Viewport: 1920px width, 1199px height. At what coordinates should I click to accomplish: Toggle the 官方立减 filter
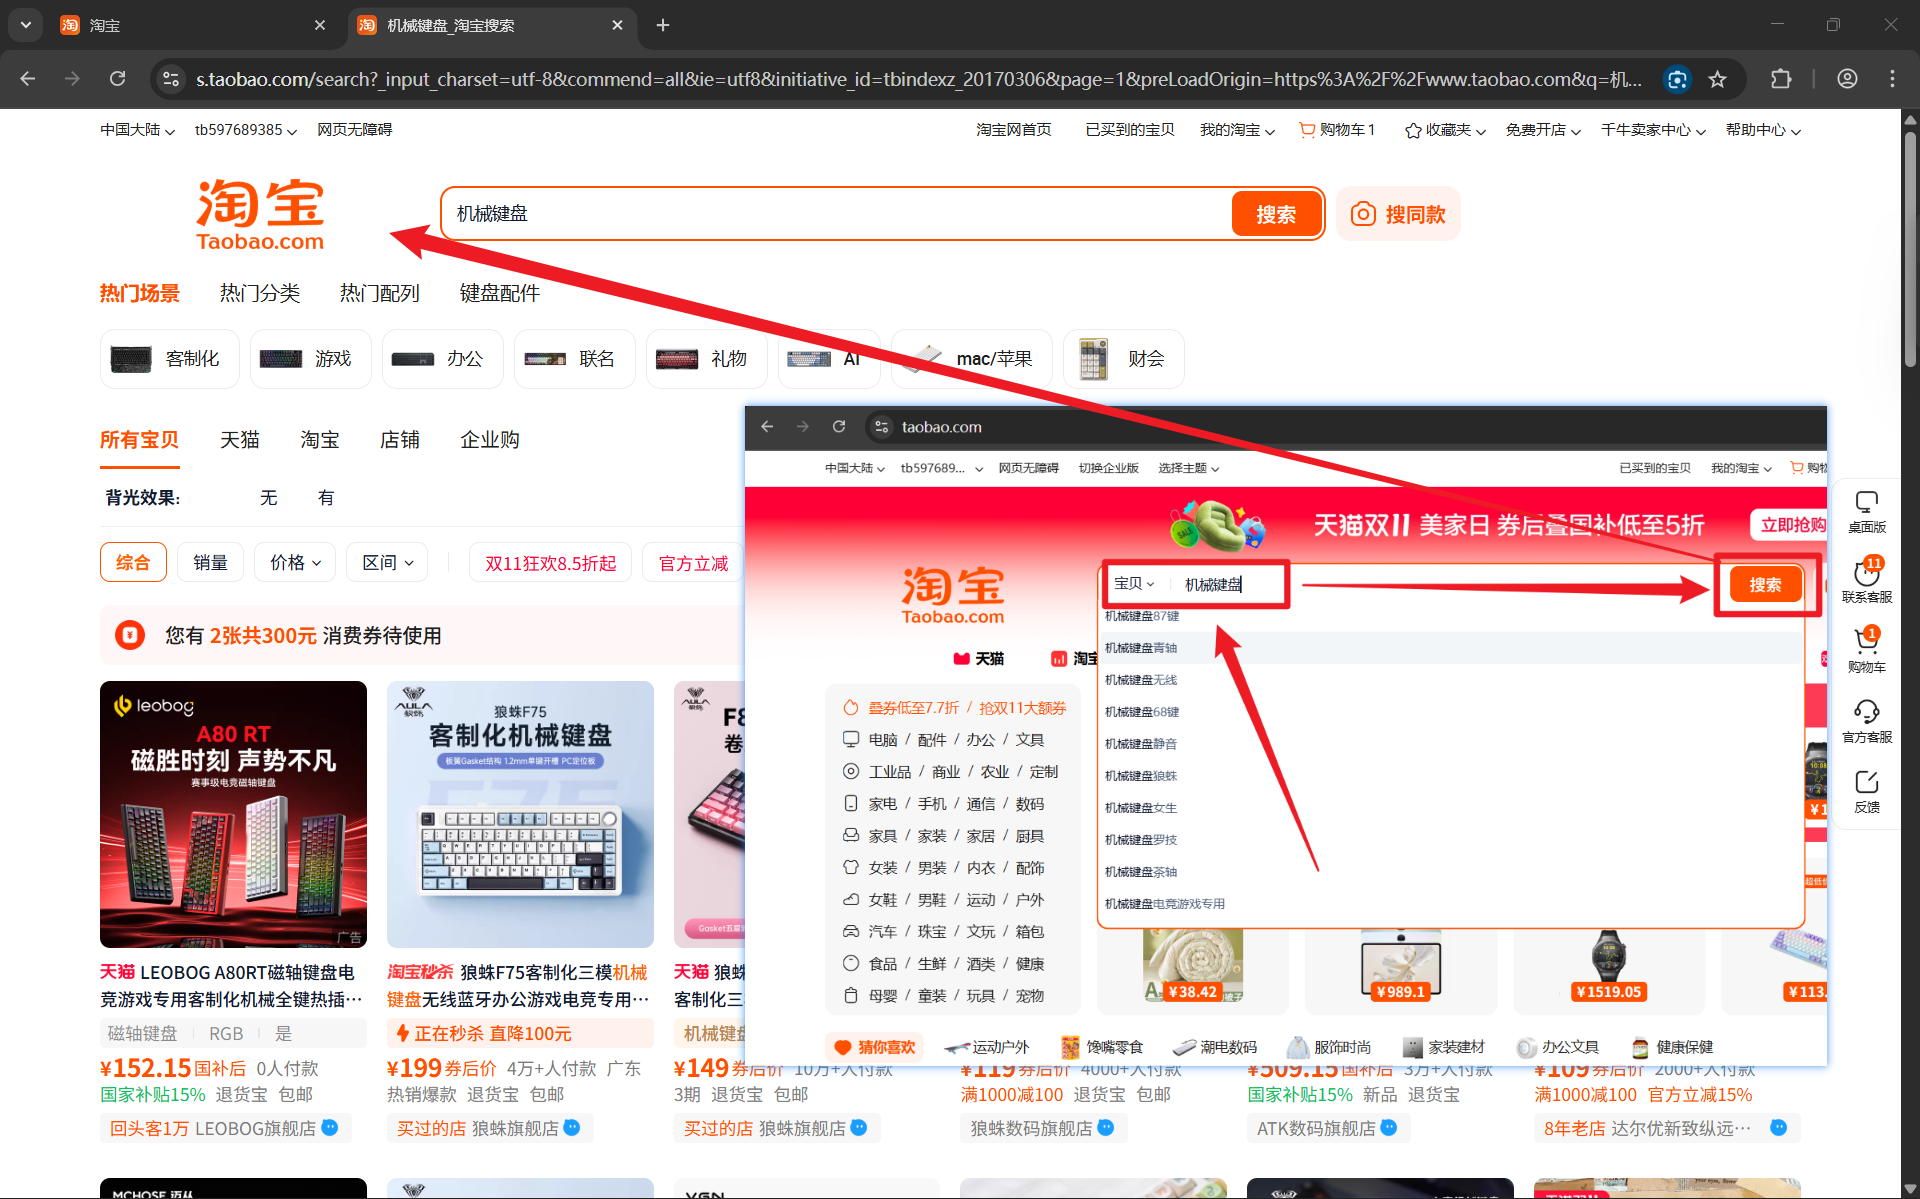pyautogui.click(x=693, y=563)
